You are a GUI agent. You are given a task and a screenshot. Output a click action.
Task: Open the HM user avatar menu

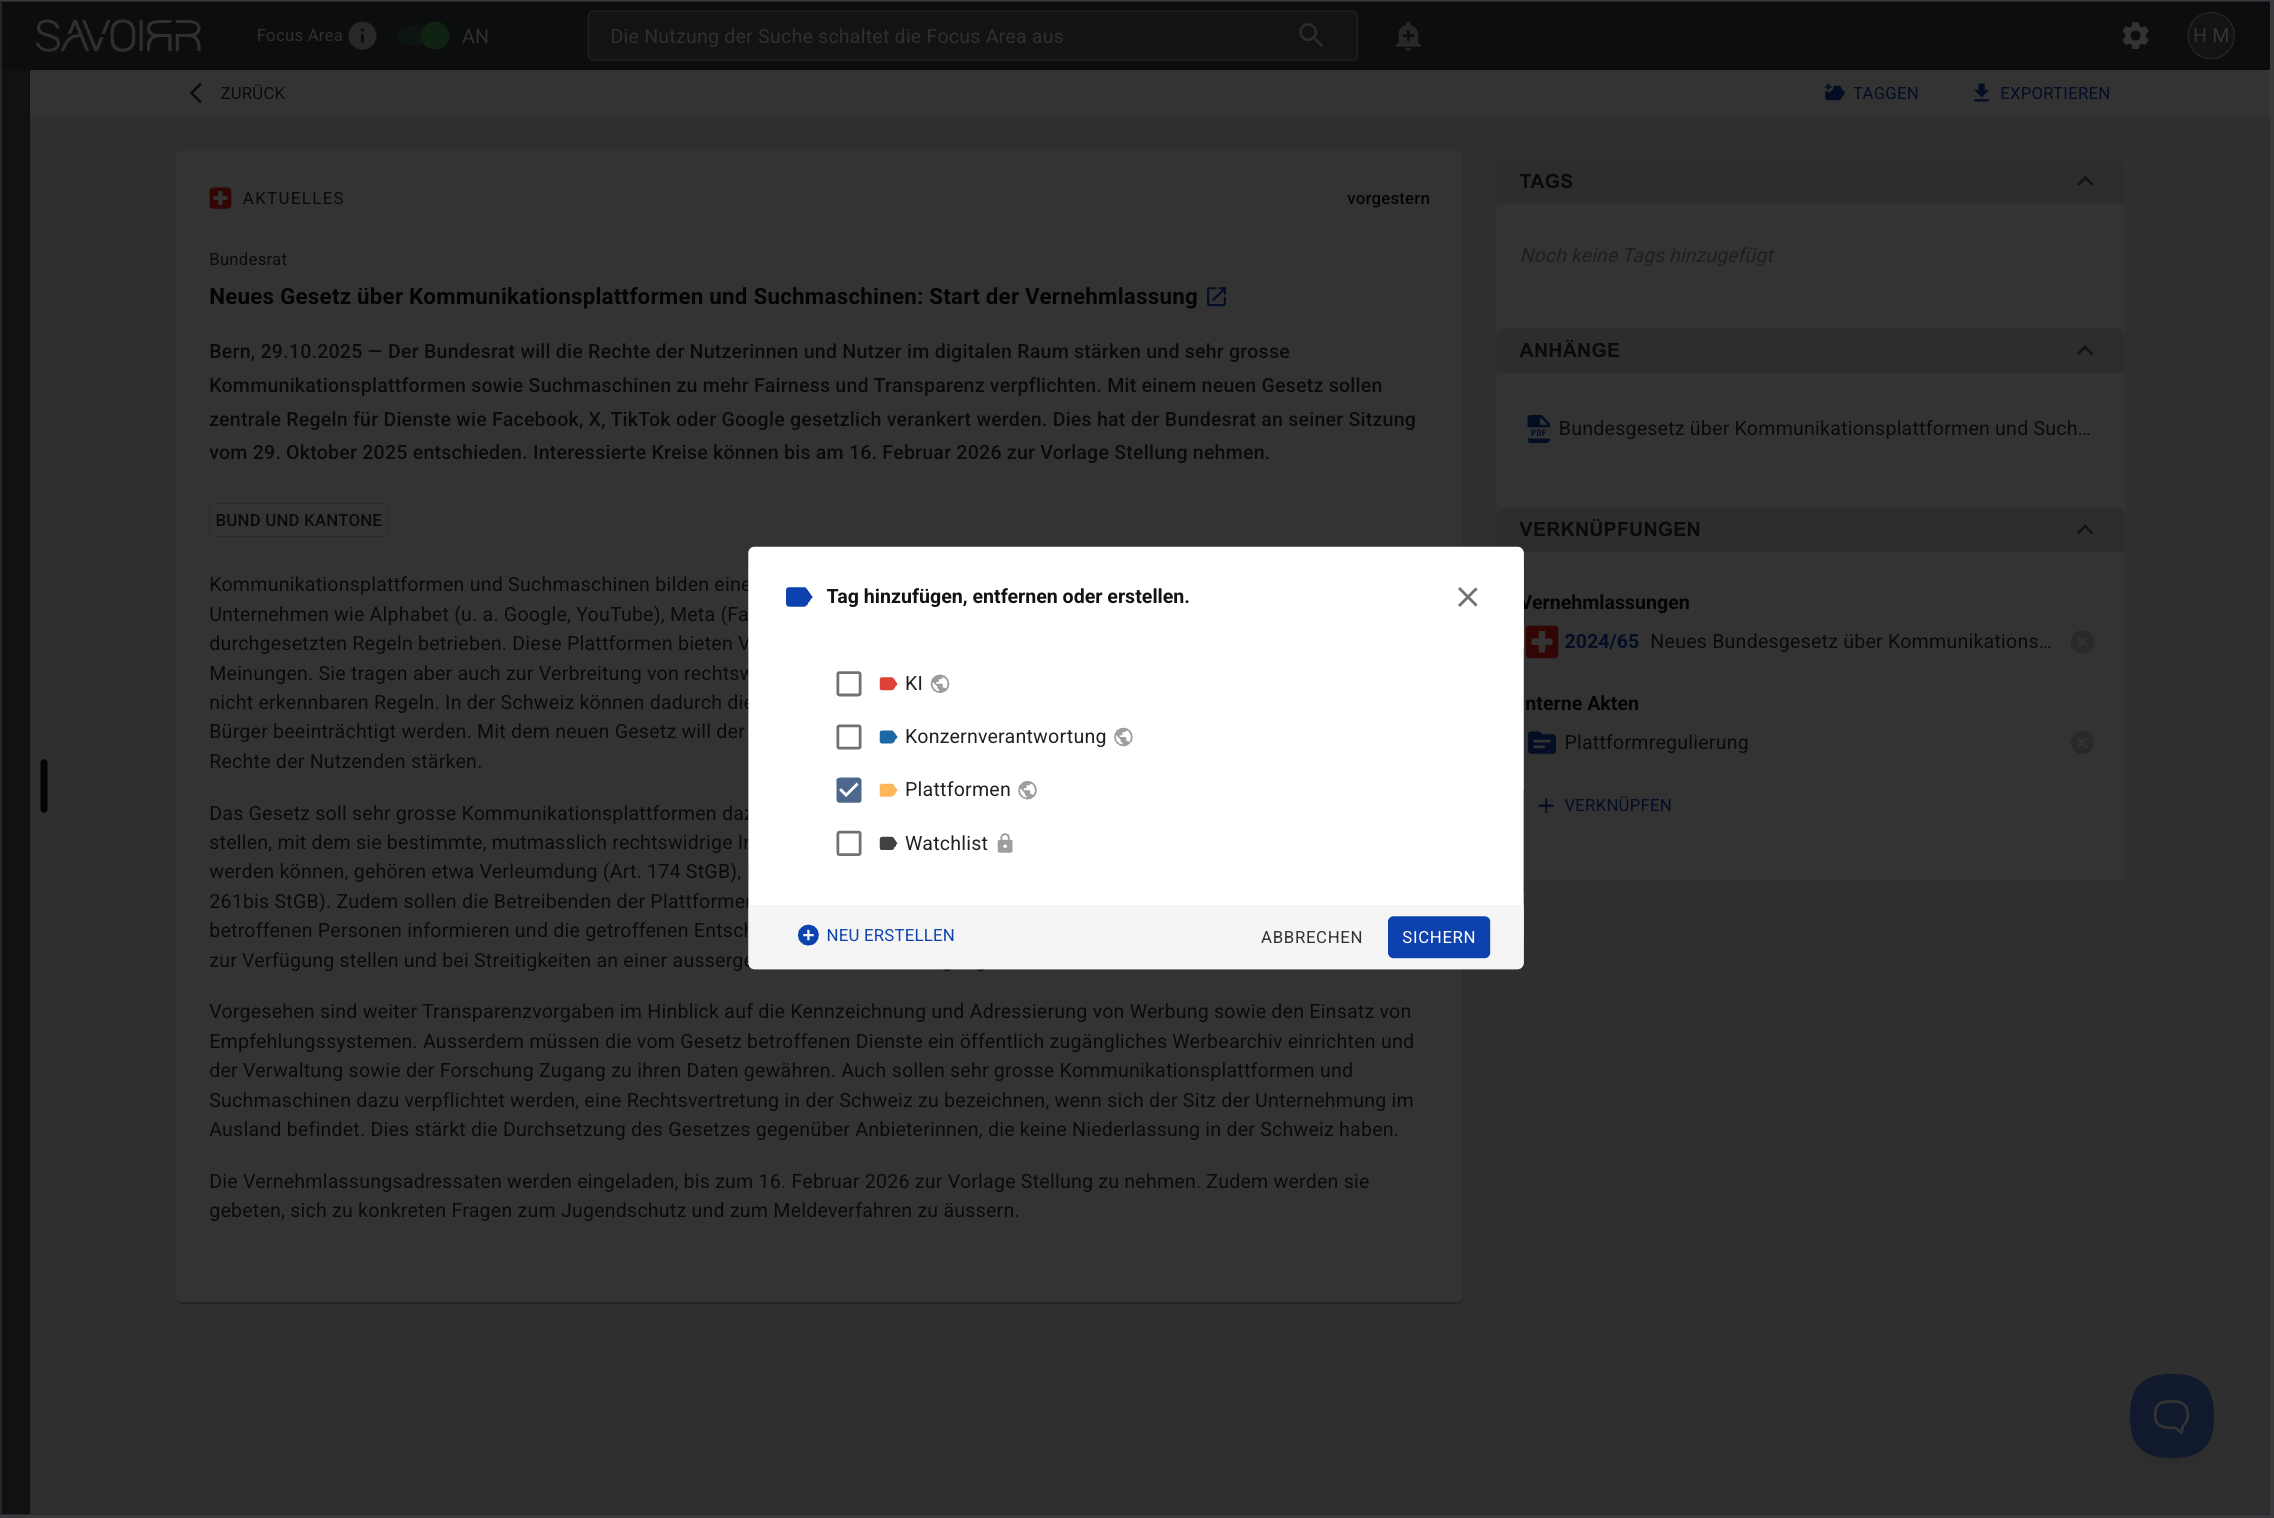click(2210, 36)
